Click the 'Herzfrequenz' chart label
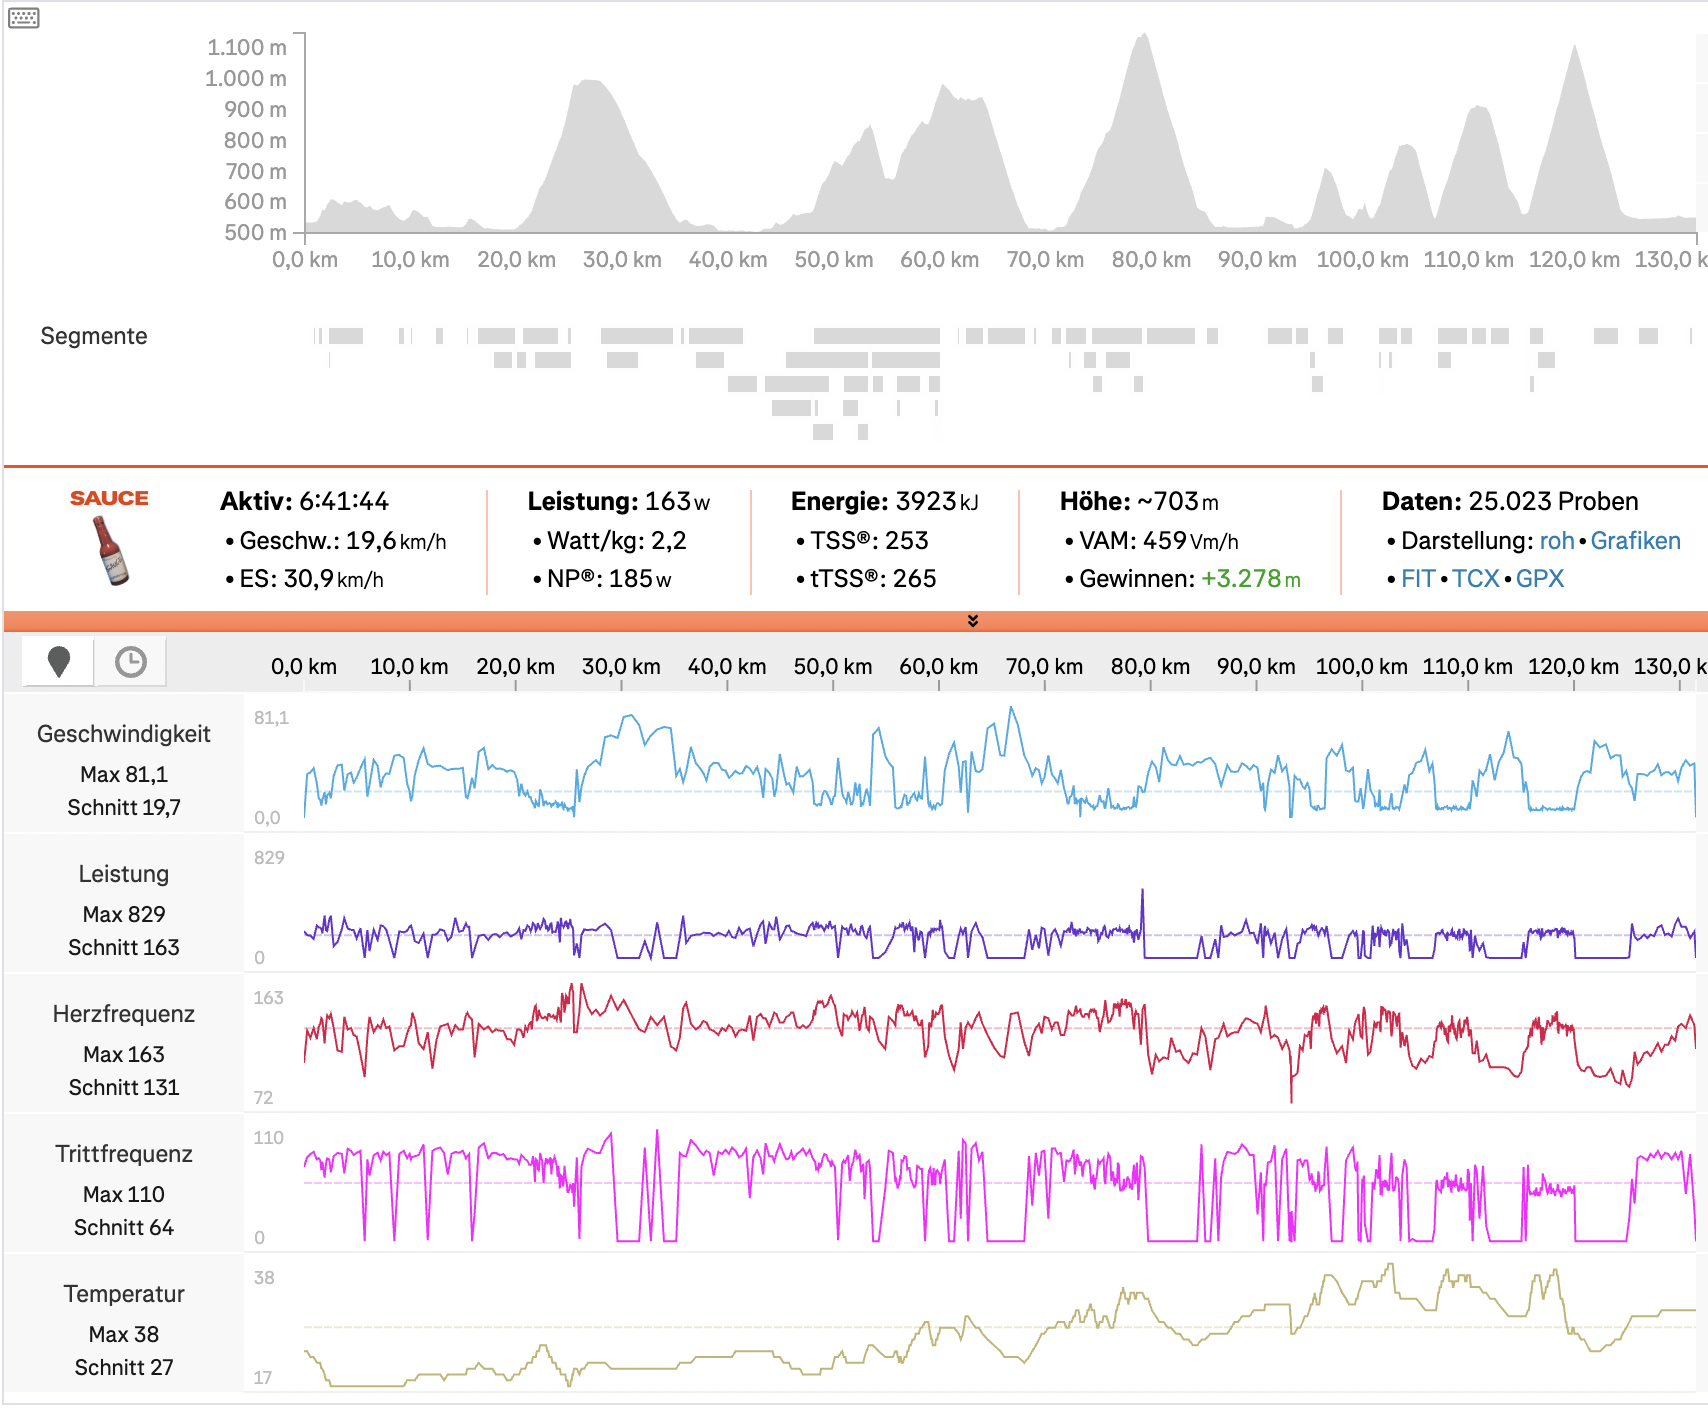Viewport: 1708px width, 1412px height. click(x=124, y=1014)
